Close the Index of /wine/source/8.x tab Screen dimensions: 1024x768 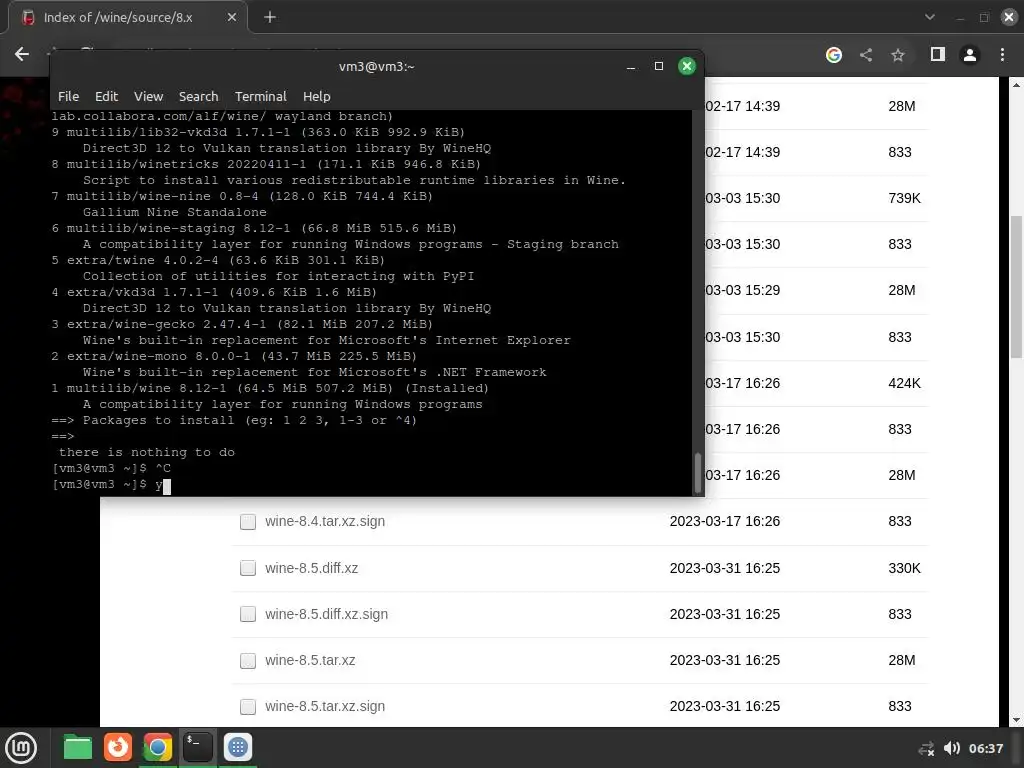point(232,18)
